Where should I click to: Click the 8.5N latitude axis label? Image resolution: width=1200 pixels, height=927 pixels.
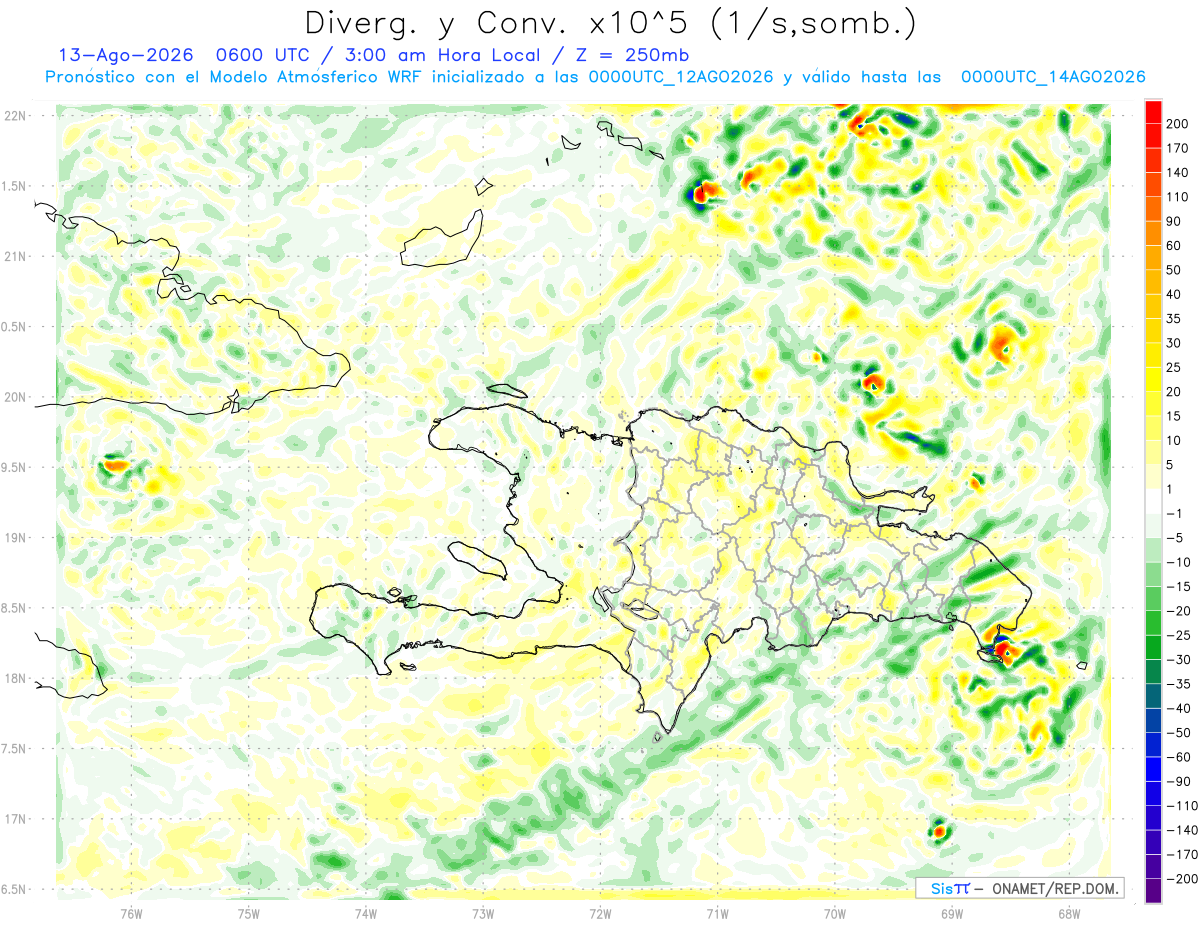pos(14,608)
